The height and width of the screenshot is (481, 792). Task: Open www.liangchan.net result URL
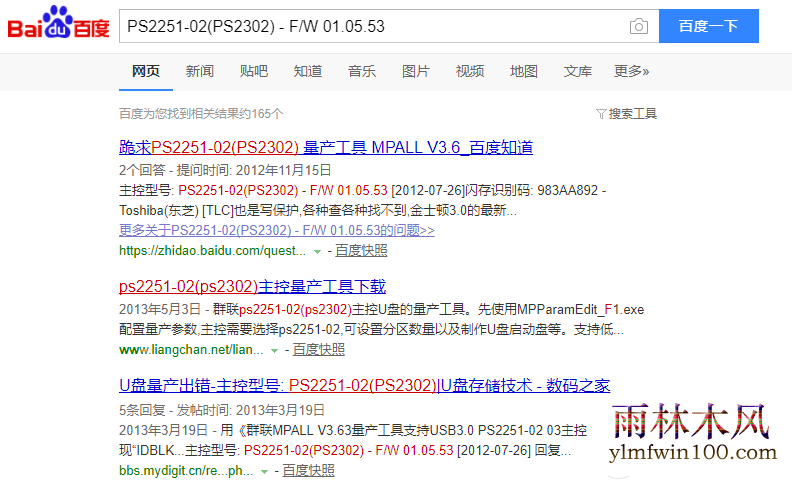[x=191, y=350]
